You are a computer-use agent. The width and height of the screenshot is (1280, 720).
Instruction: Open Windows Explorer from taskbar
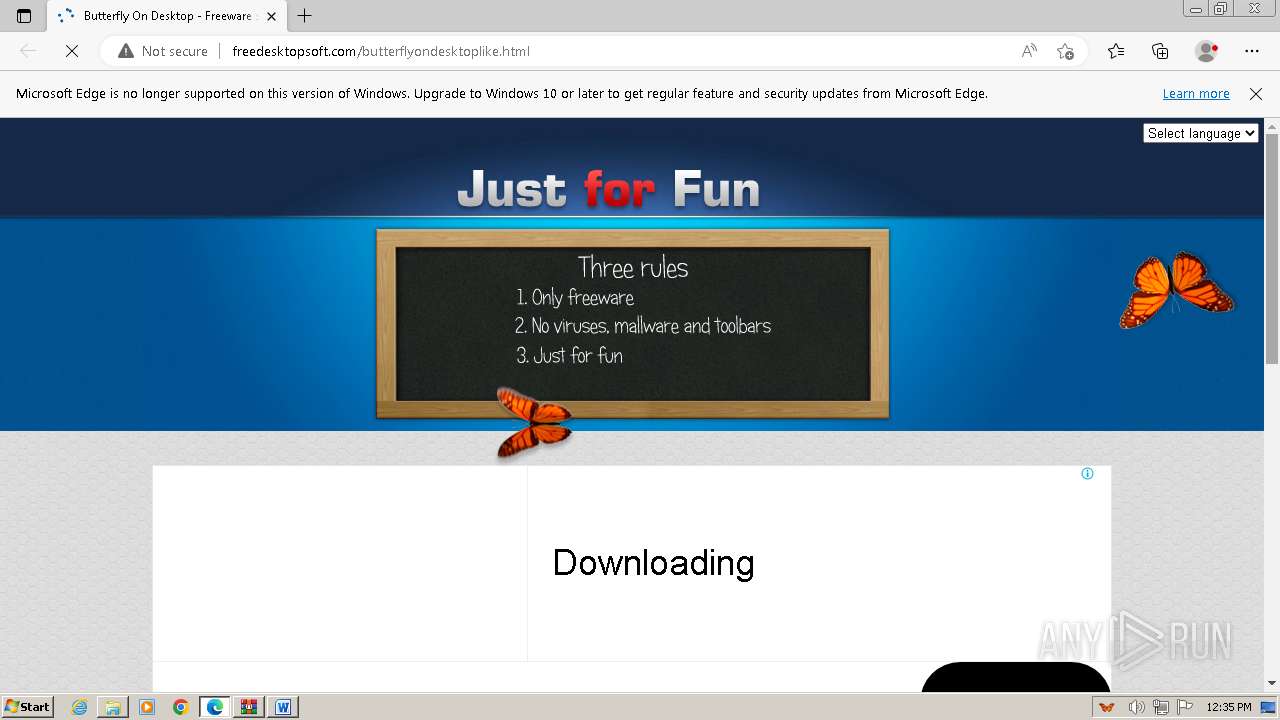113,707
